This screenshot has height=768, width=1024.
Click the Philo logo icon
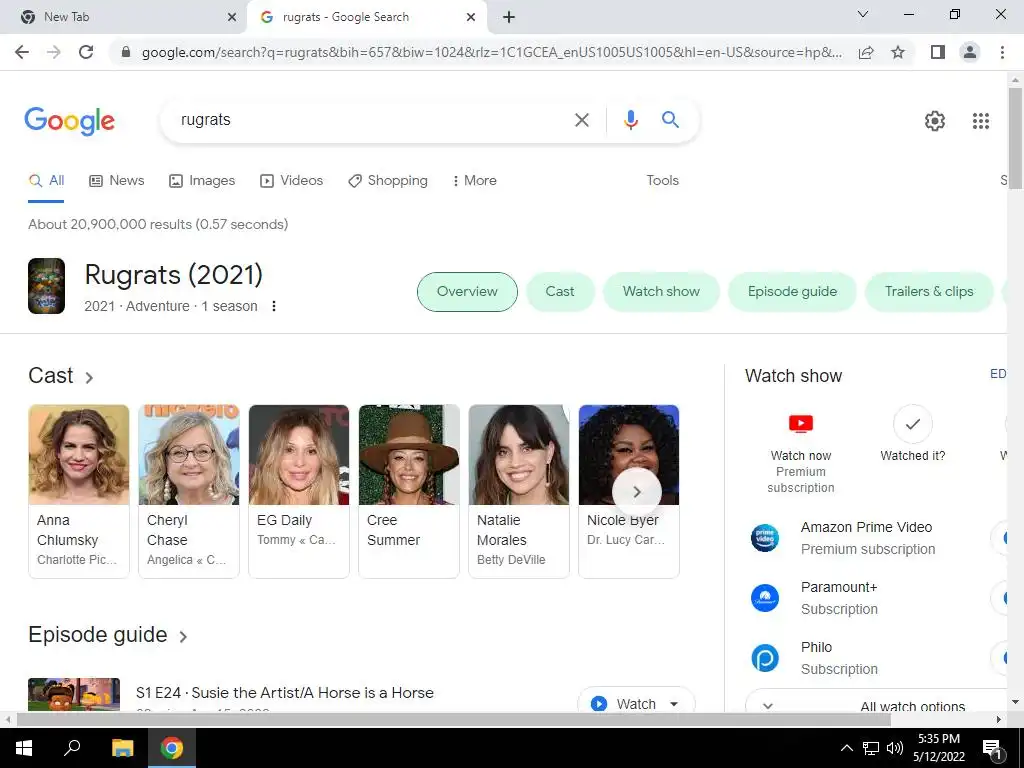765,658
